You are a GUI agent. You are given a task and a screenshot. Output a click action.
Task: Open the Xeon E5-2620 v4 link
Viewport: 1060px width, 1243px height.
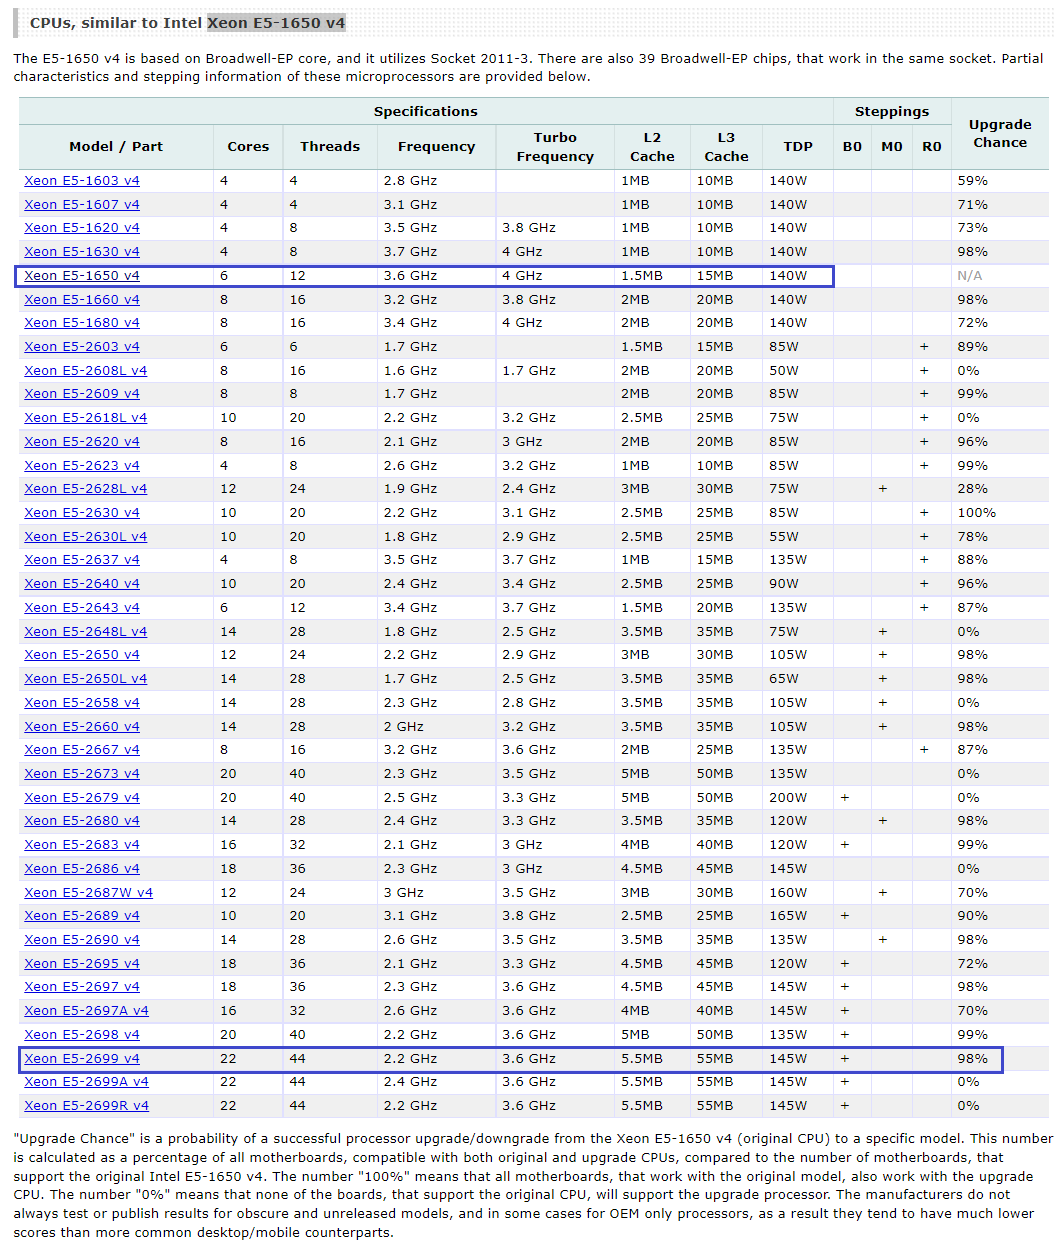click(82, 442)
